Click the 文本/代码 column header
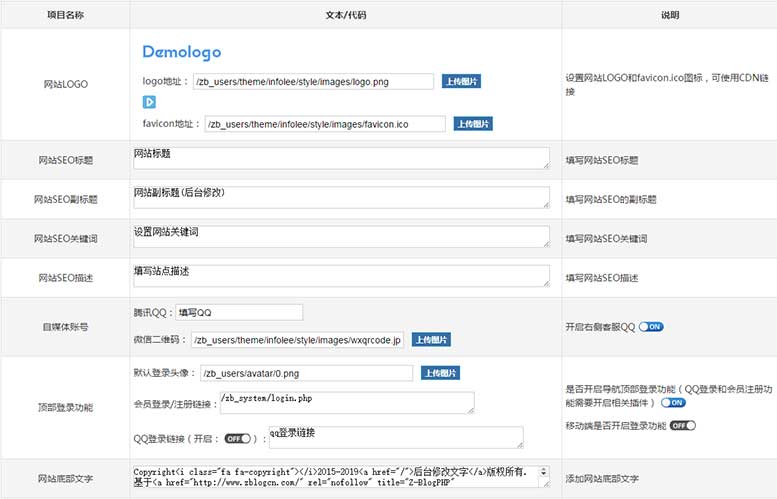The image size is (777, 499). [345, 15]
